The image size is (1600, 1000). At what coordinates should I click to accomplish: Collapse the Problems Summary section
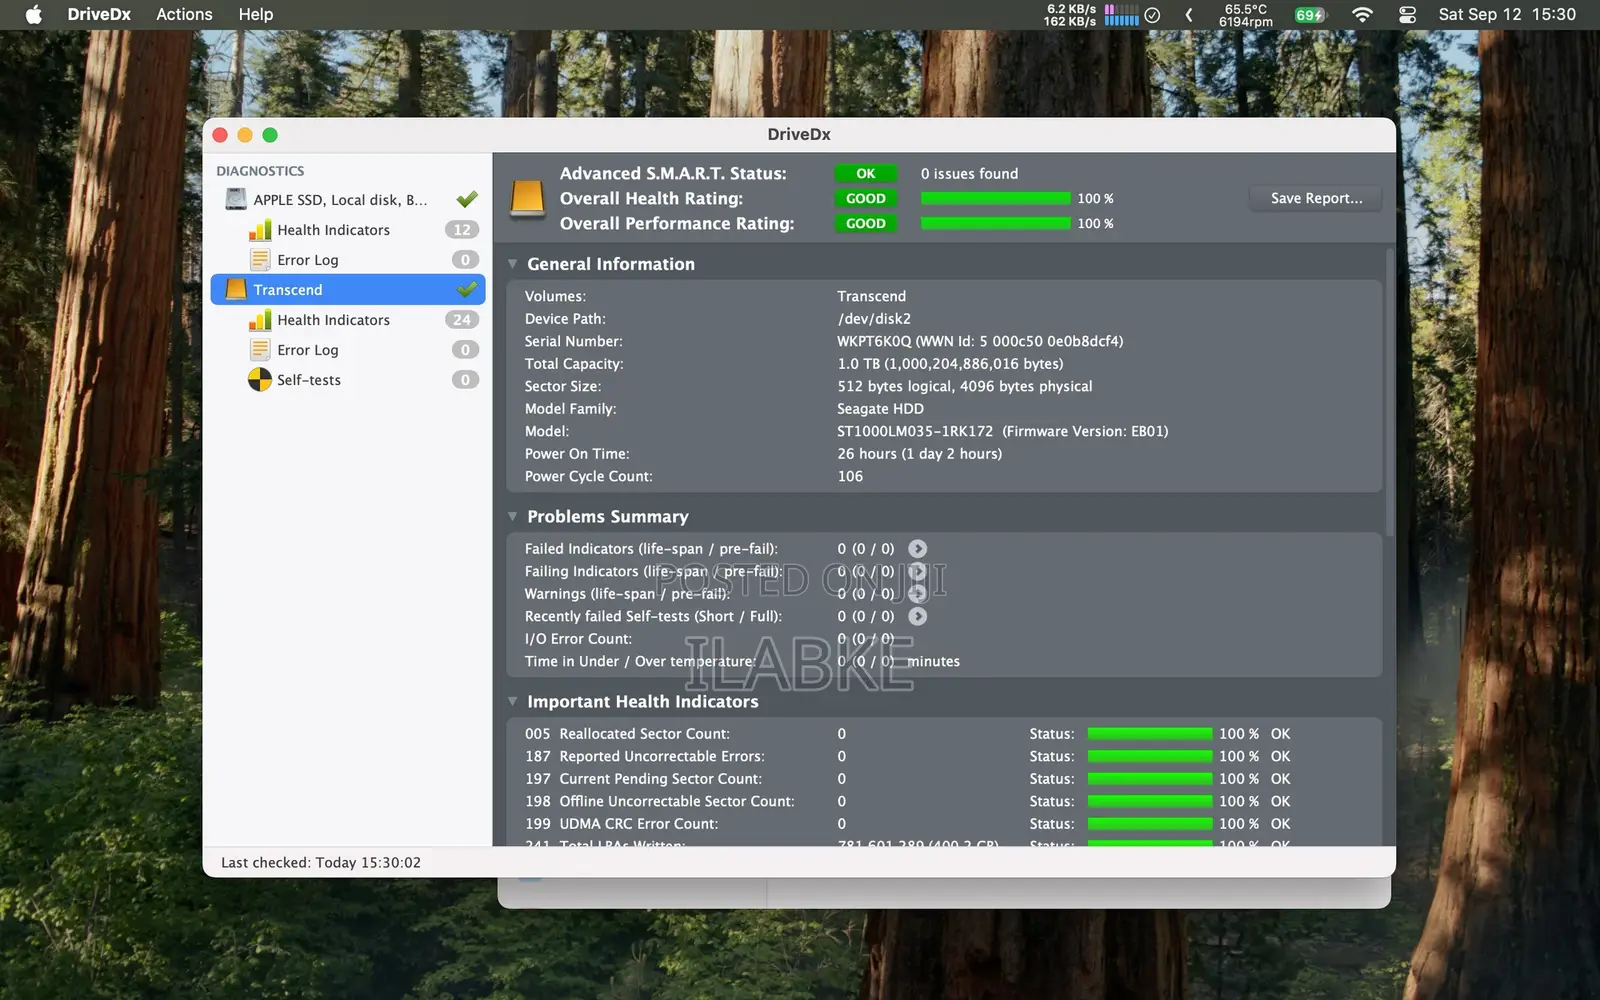coord(512,516)
